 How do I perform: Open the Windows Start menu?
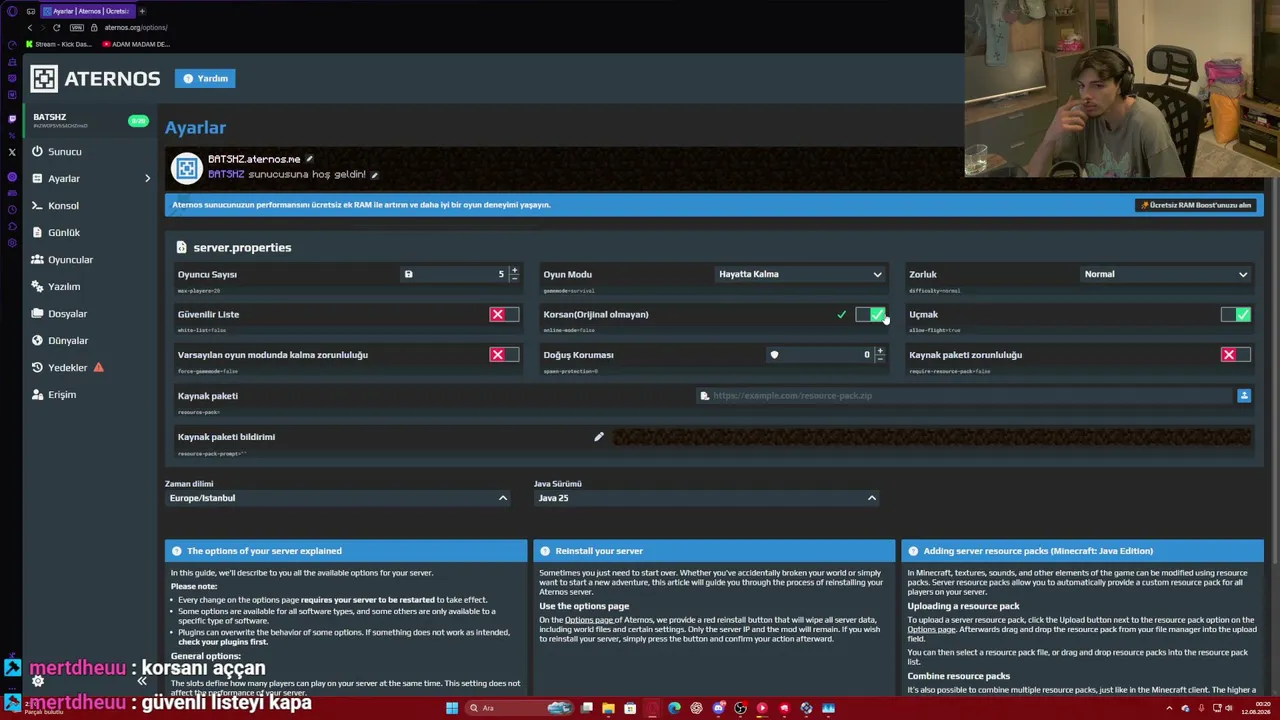point(452,709)
